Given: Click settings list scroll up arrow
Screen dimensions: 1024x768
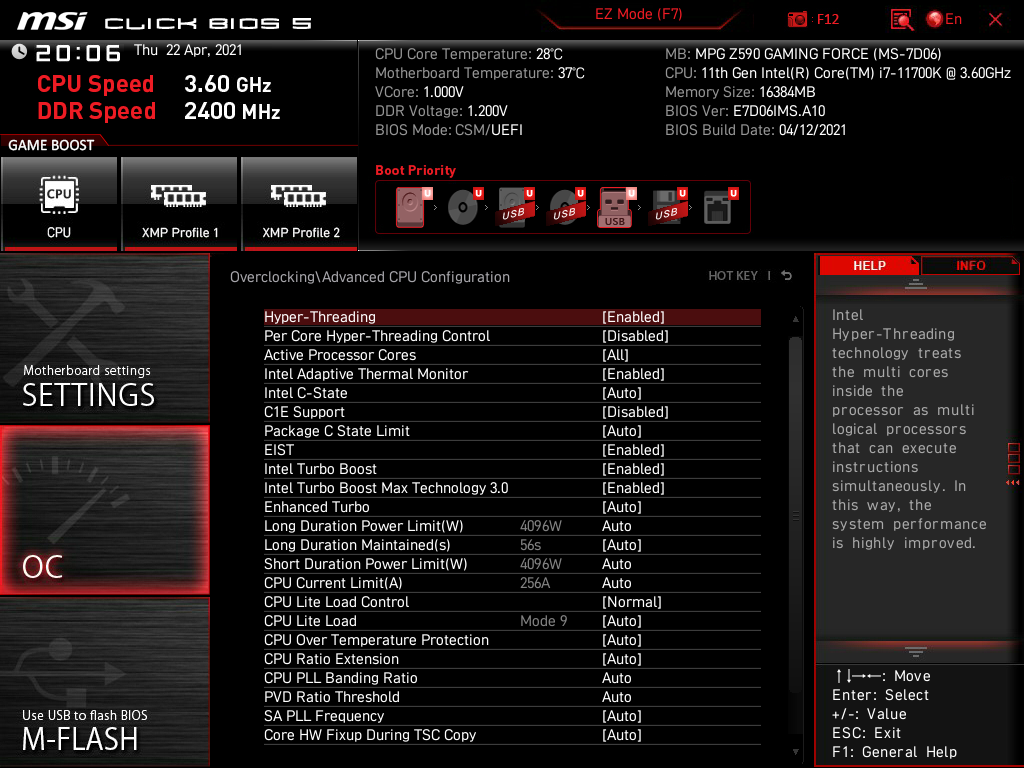Looking at the screenshot, I should pyautogui.click(x=795, y=319).
